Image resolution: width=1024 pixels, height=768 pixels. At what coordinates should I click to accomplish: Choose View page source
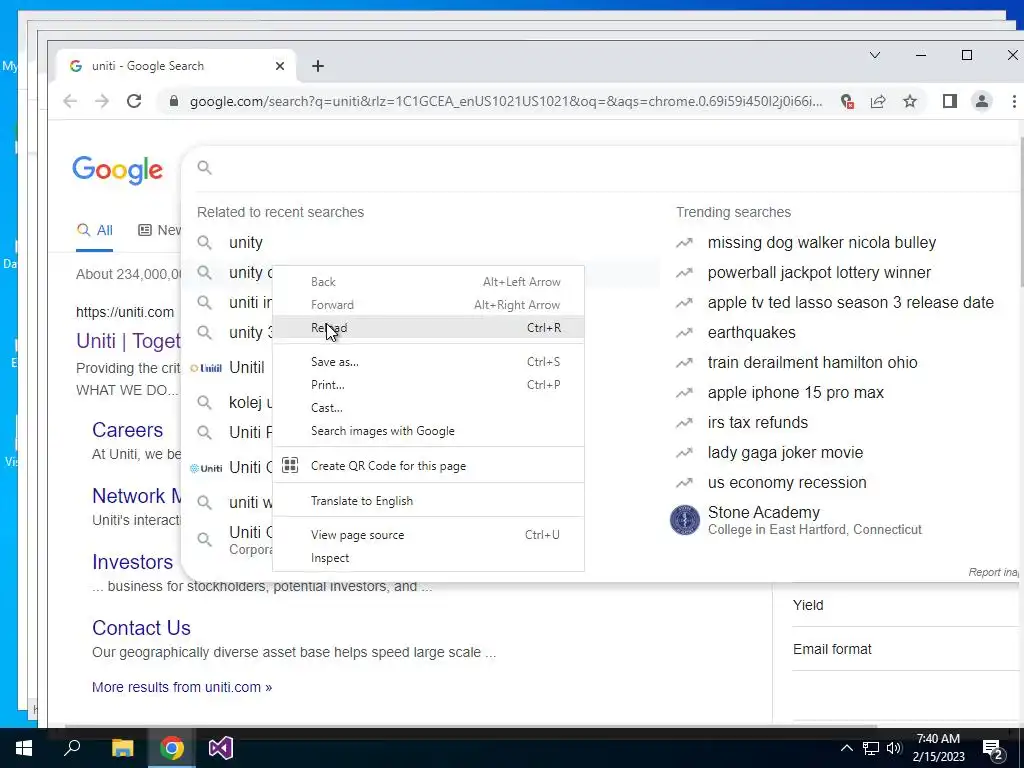[x=428, y=534]
